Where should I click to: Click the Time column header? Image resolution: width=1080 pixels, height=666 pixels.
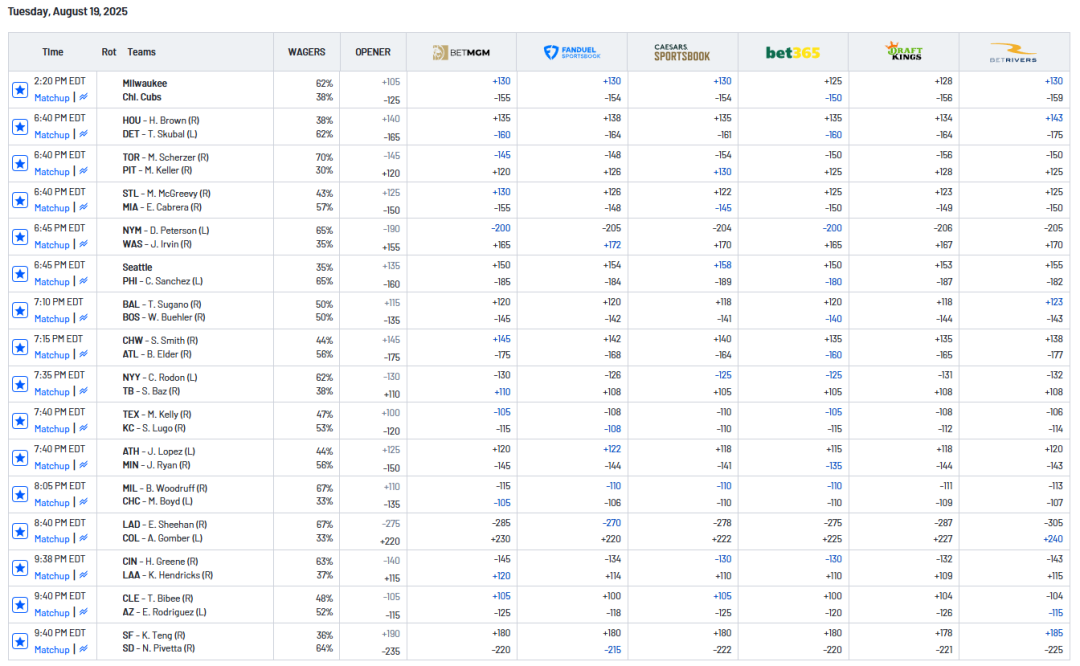(x=52, y=52)
